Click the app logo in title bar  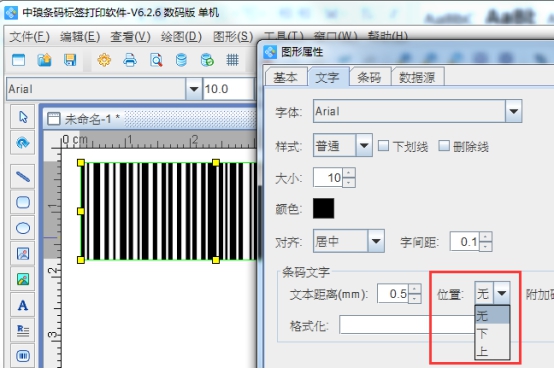tap(11, 13)
